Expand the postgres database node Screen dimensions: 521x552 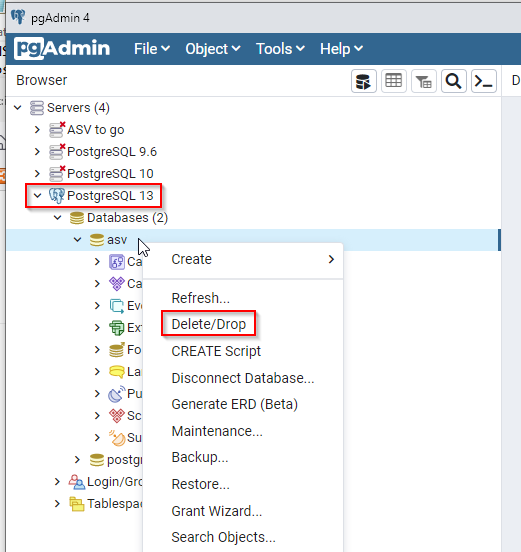pyautogui.click(x=77, y=460)
